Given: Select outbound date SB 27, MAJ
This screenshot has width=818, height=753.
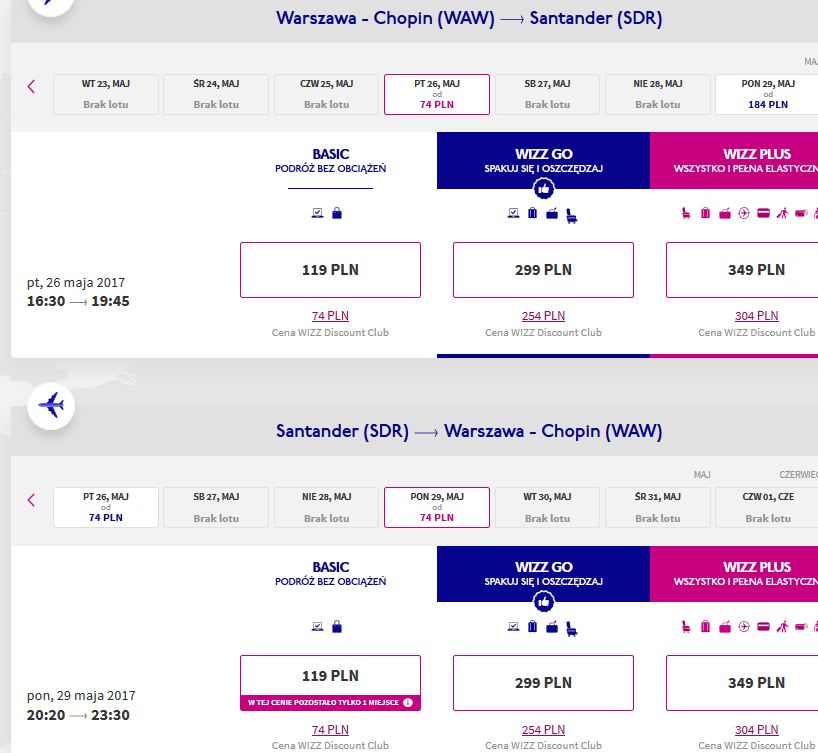Looking at the screenshot, I should 547,94.
